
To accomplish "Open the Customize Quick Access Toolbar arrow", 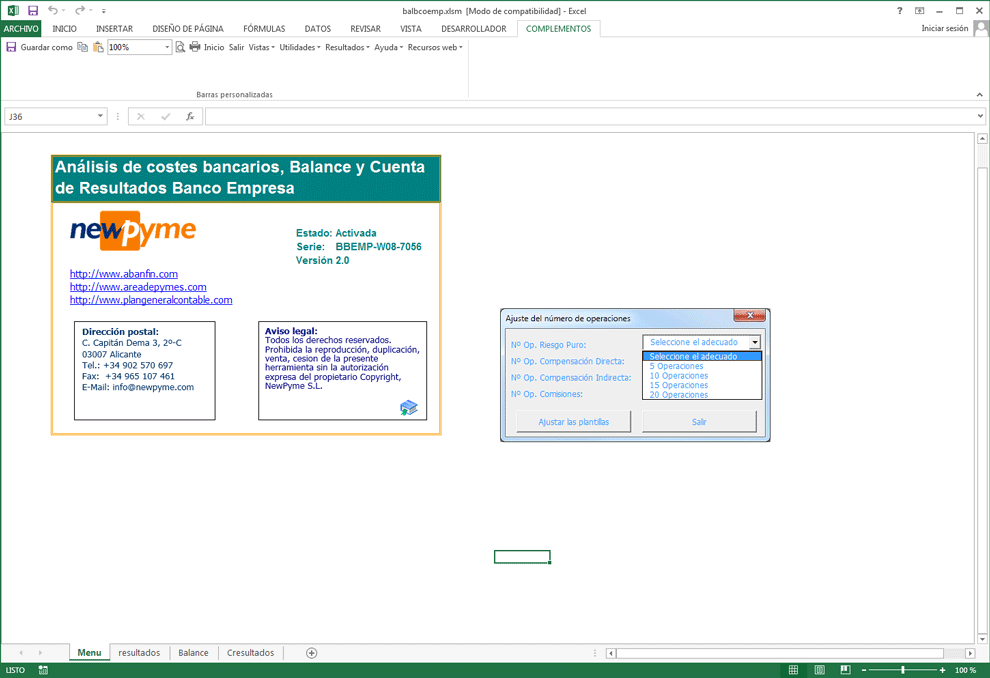I will click(104, 11).
